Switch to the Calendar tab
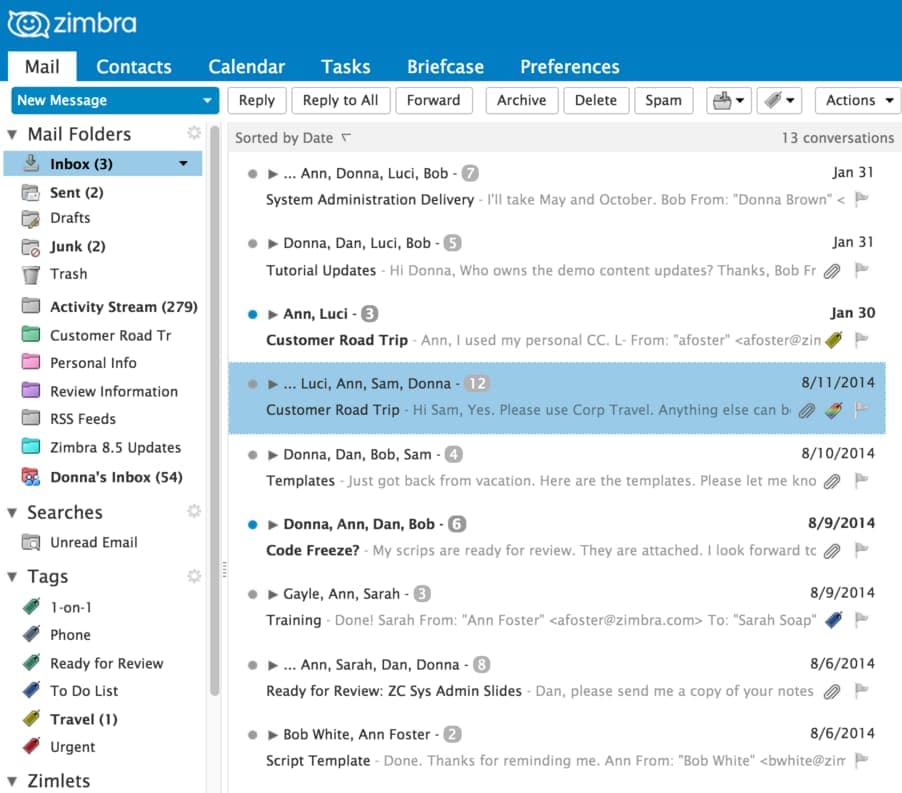 246,66
